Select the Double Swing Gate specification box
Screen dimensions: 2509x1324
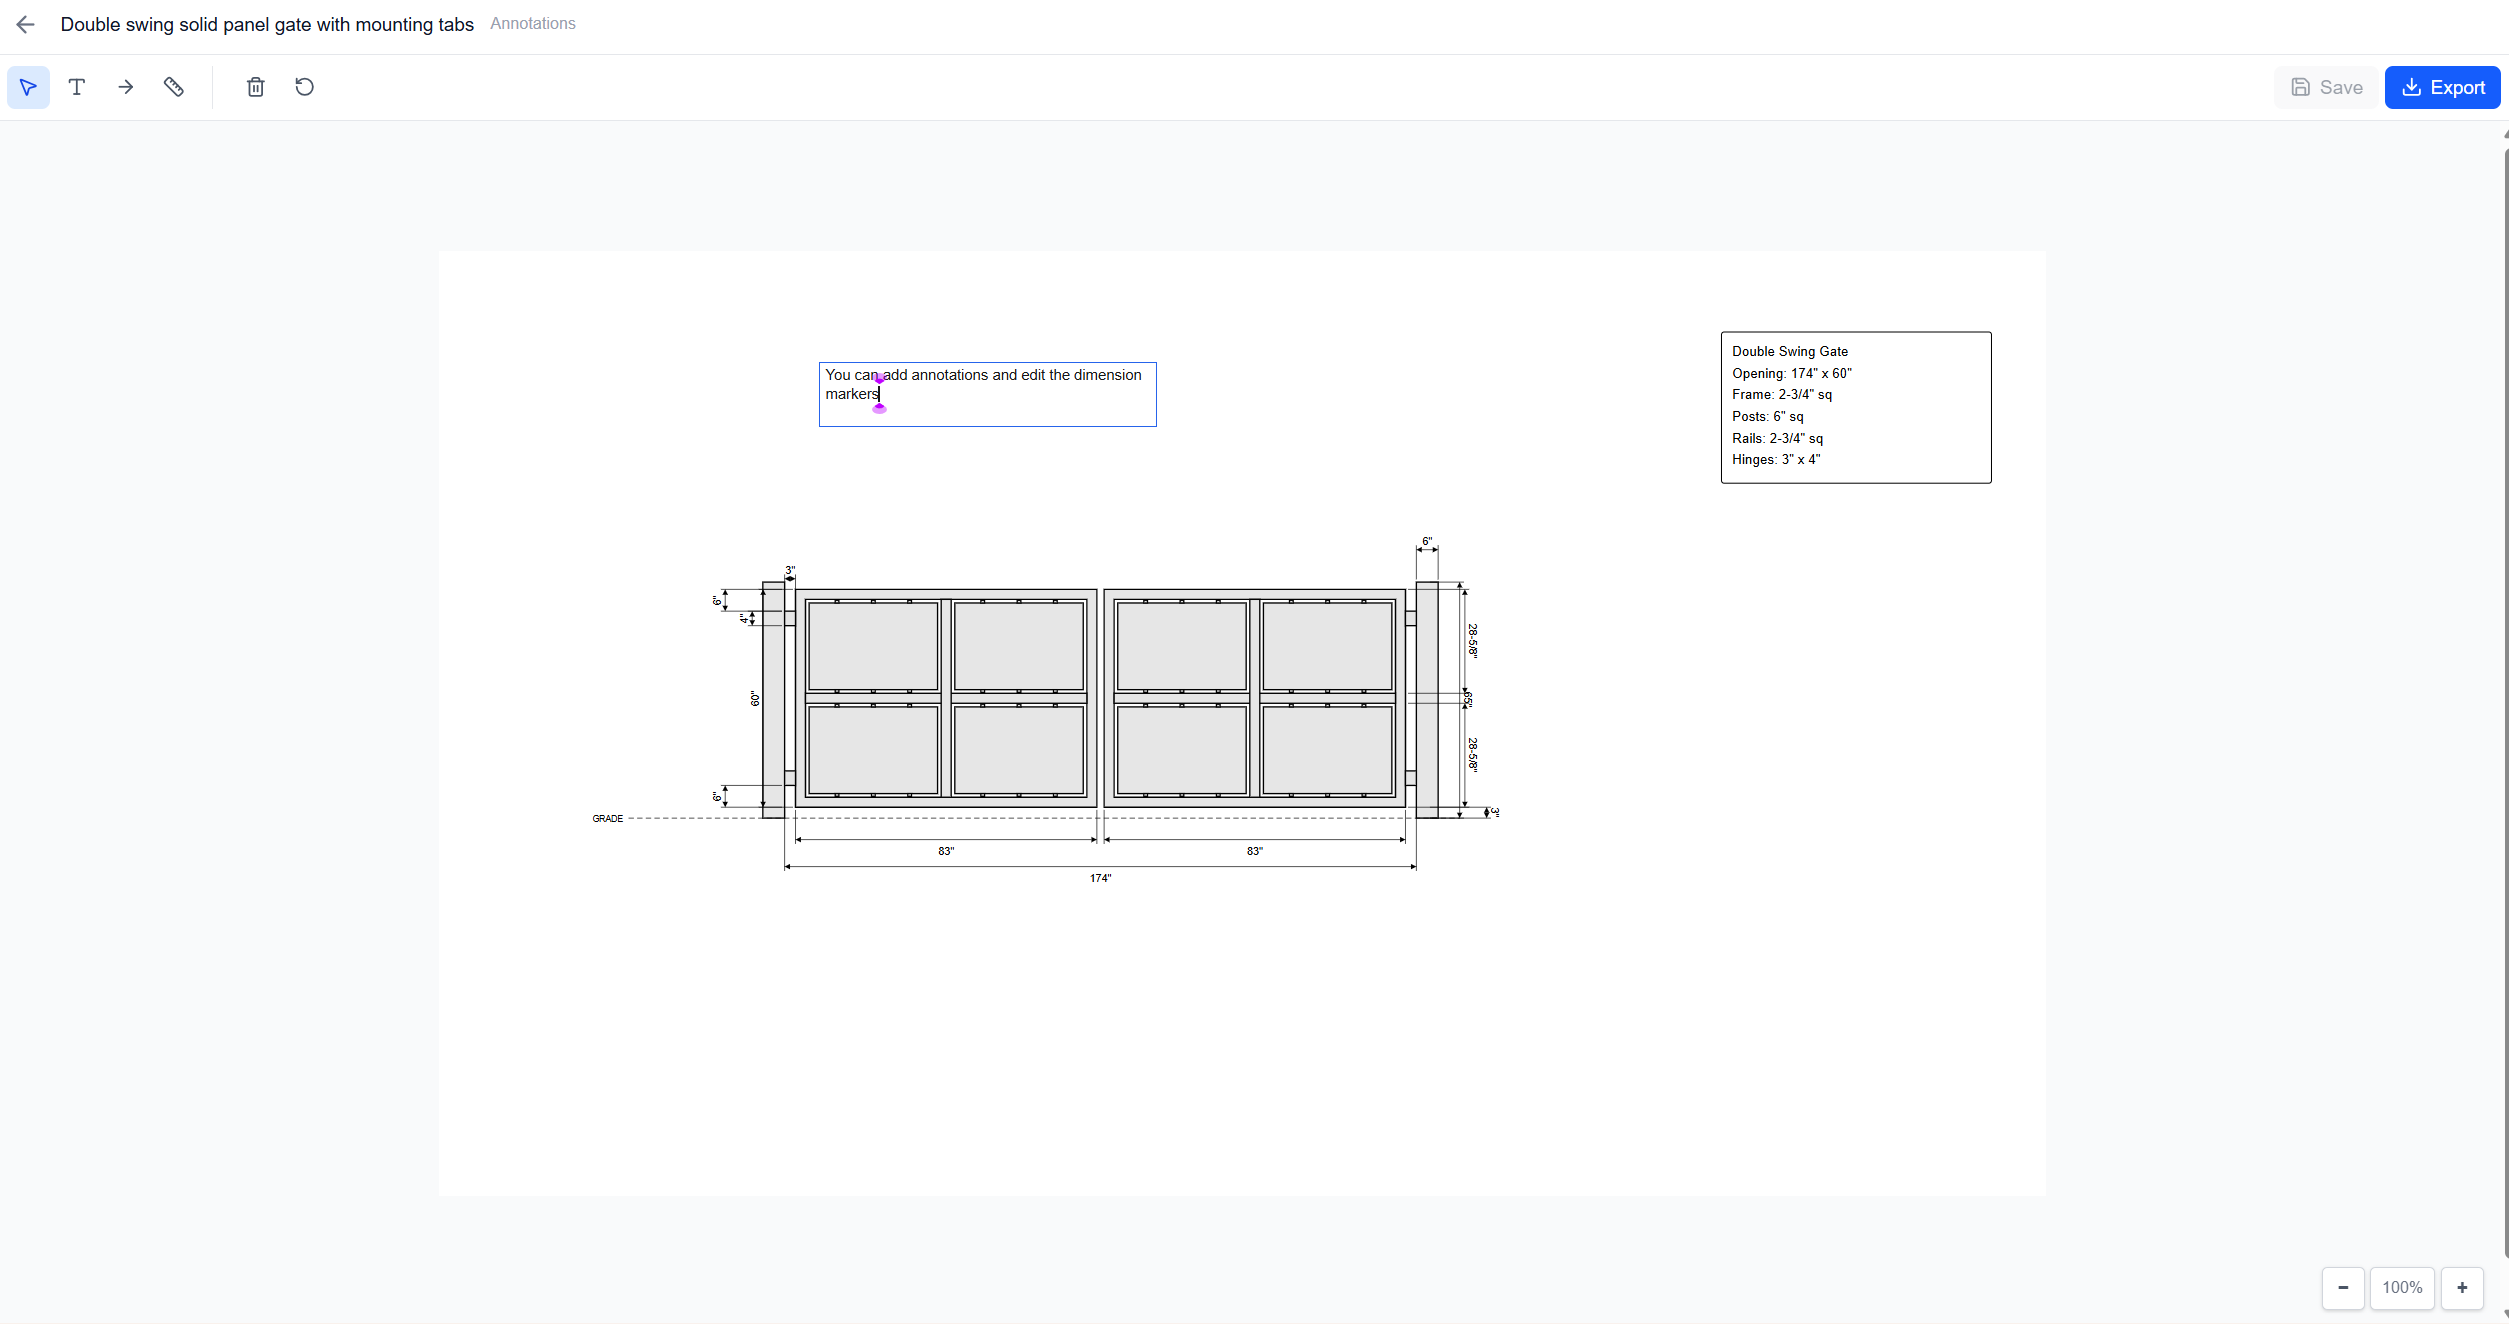pos(1855,406)
